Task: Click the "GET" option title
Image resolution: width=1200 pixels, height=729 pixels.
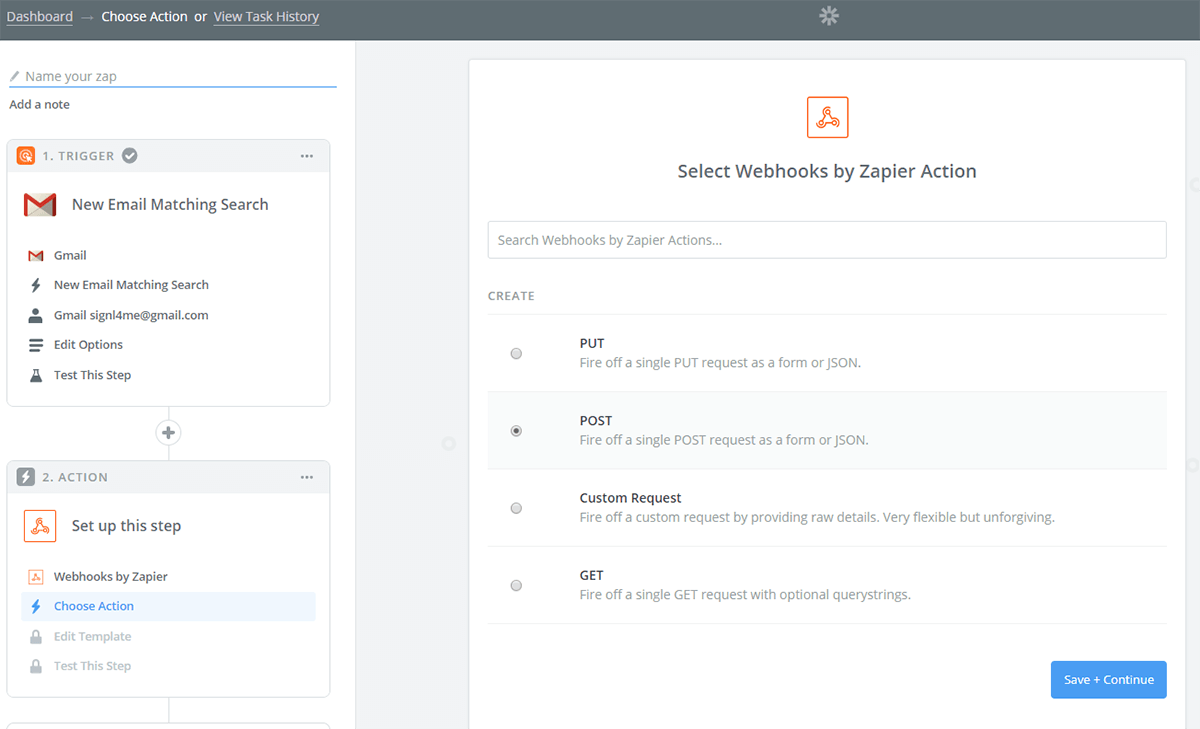Action: click(592, 575)
